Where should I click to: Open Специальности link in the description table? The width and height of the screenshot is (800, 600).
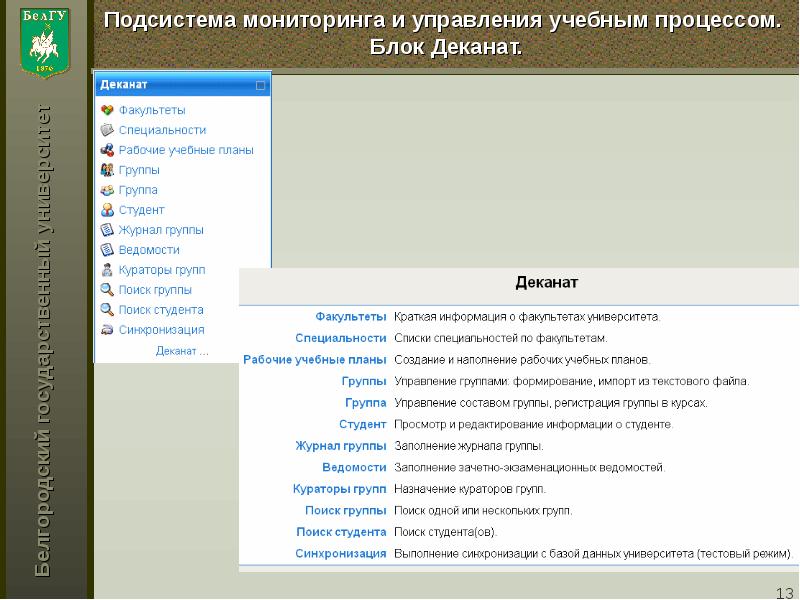[x=341, y=338]
